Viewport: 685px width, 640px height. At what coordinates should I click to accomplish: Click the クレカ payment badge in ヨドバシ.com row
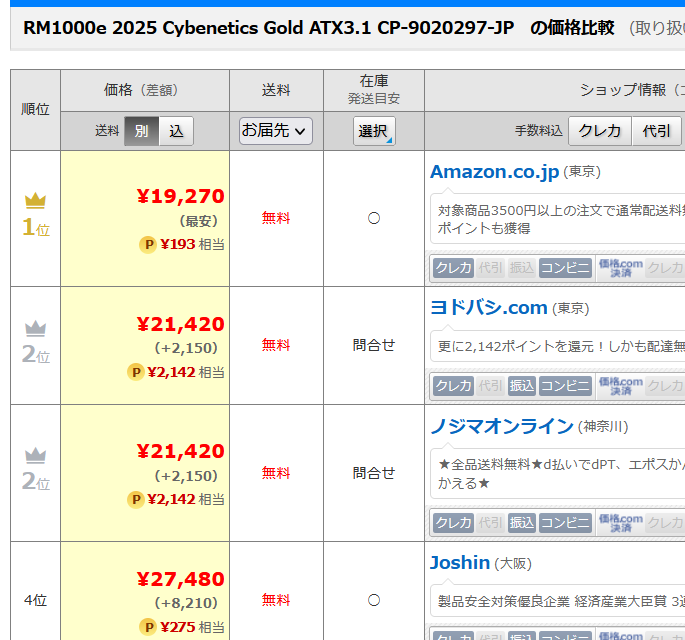(453, 386)
